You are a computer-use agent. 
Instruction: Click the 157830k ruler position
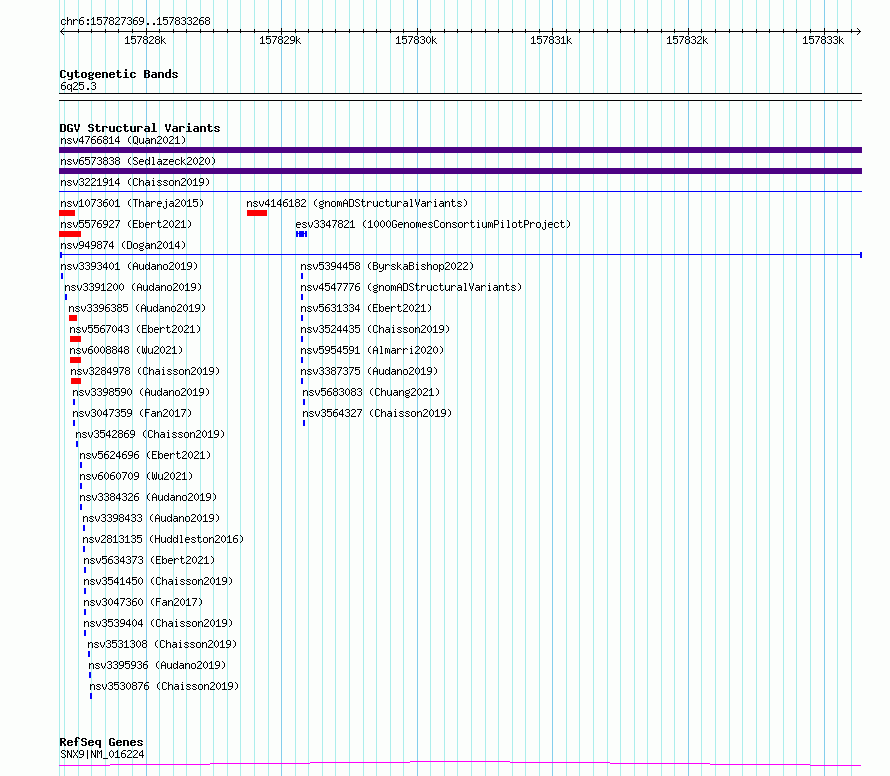coord(416,40)
